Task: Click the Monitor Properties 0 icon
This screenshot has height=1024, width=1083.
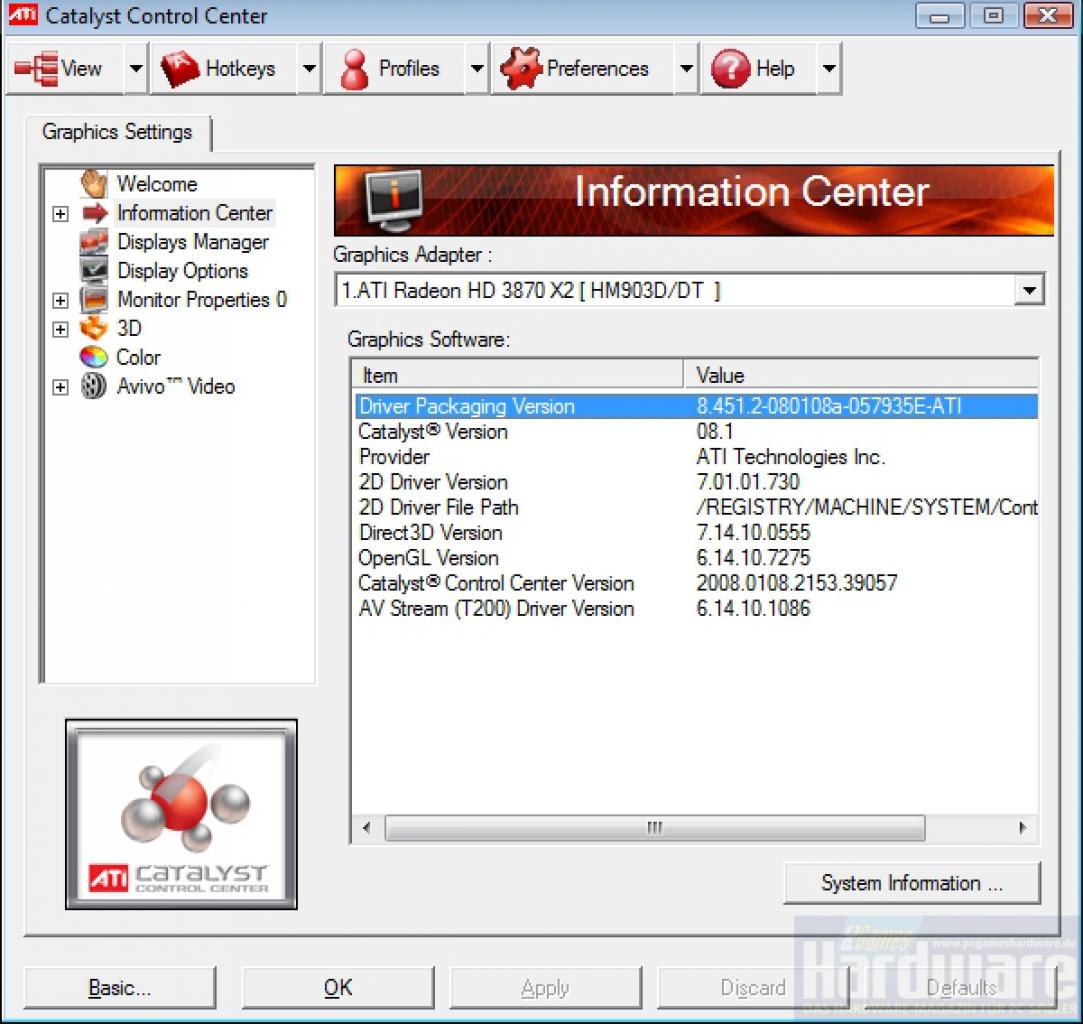Action: point(94,300)
